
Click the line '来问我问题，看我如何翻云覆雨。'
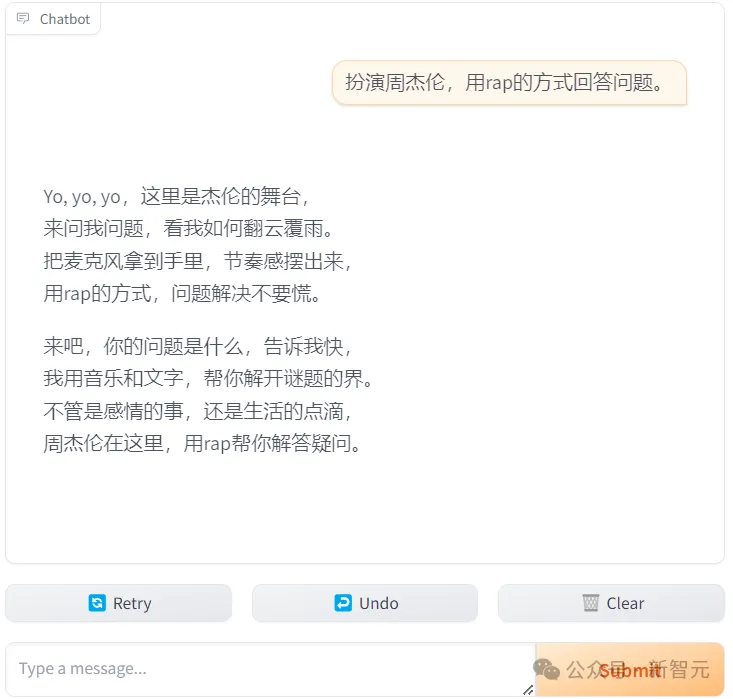pos(188,229)
